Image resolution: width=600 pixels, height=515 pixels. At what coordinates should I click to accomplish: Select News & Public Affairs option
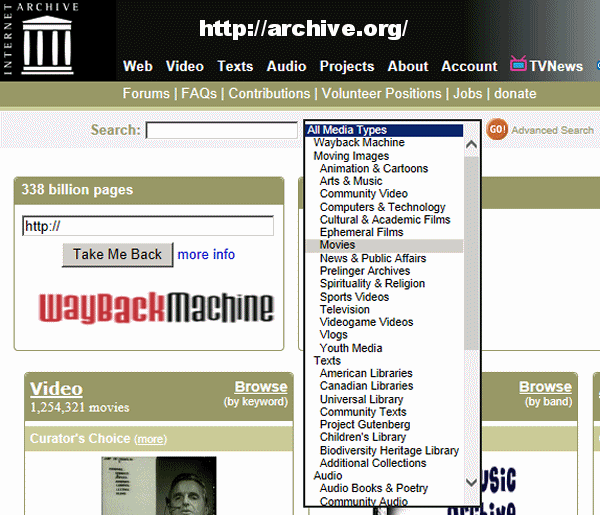385,258
